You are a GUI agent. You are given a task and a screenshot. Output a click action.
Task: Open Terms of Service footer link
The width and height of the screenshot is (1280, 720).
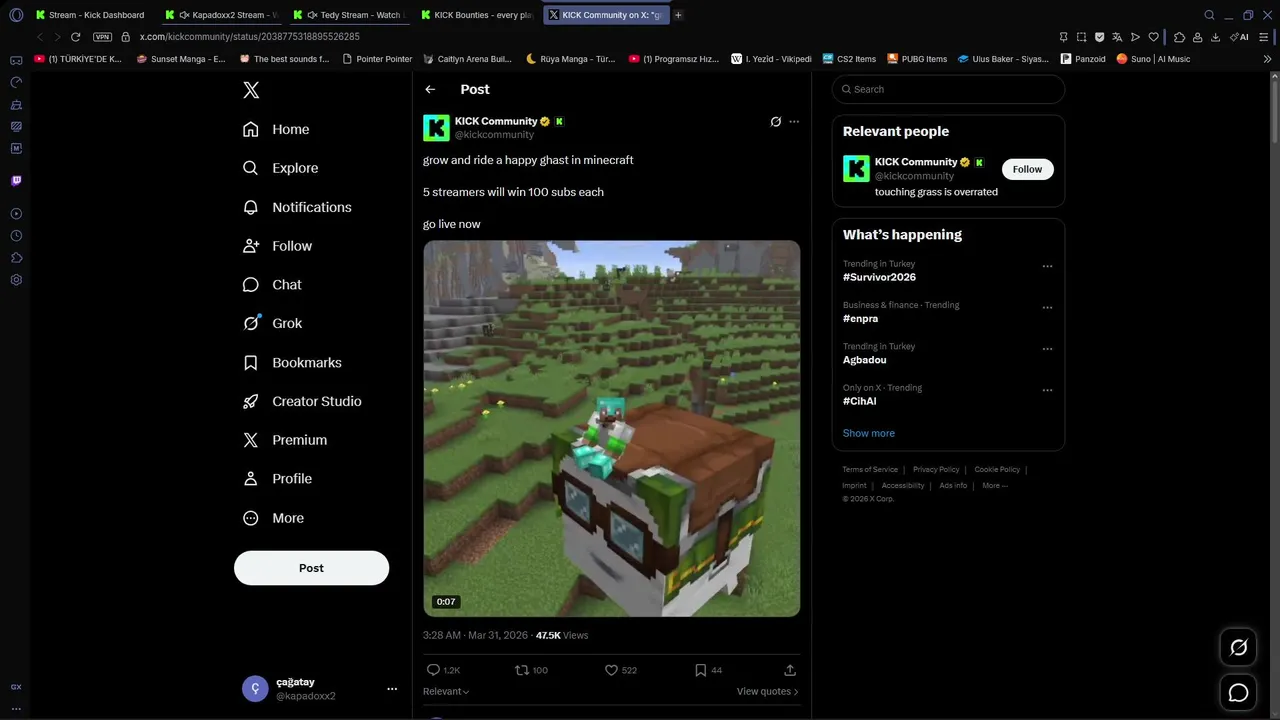point(870,469)
